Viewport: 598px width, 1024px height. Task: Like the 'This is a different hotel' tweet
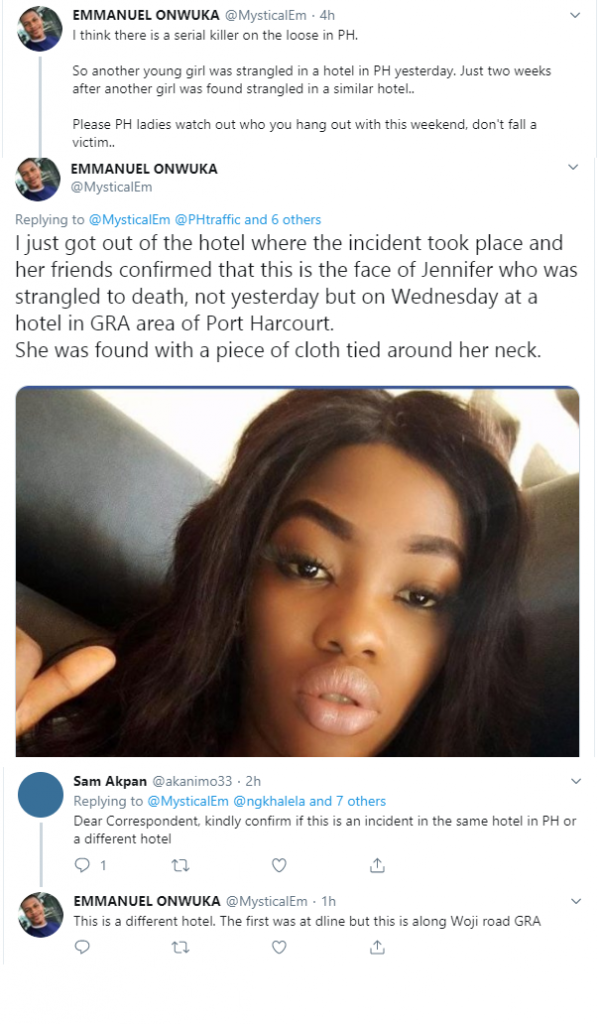point(279,947)
